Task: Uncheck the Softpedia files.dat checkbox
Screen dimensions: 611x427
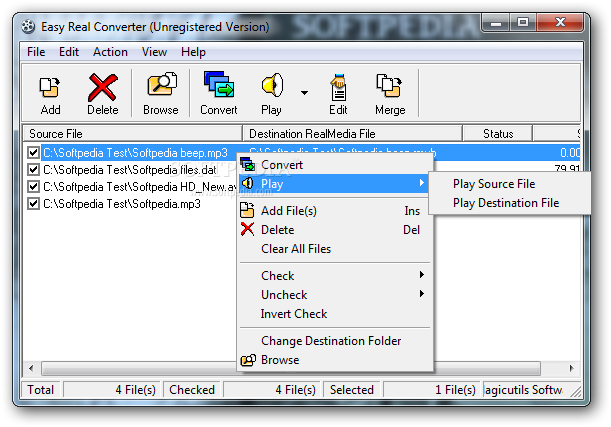Action: [34, 170]
